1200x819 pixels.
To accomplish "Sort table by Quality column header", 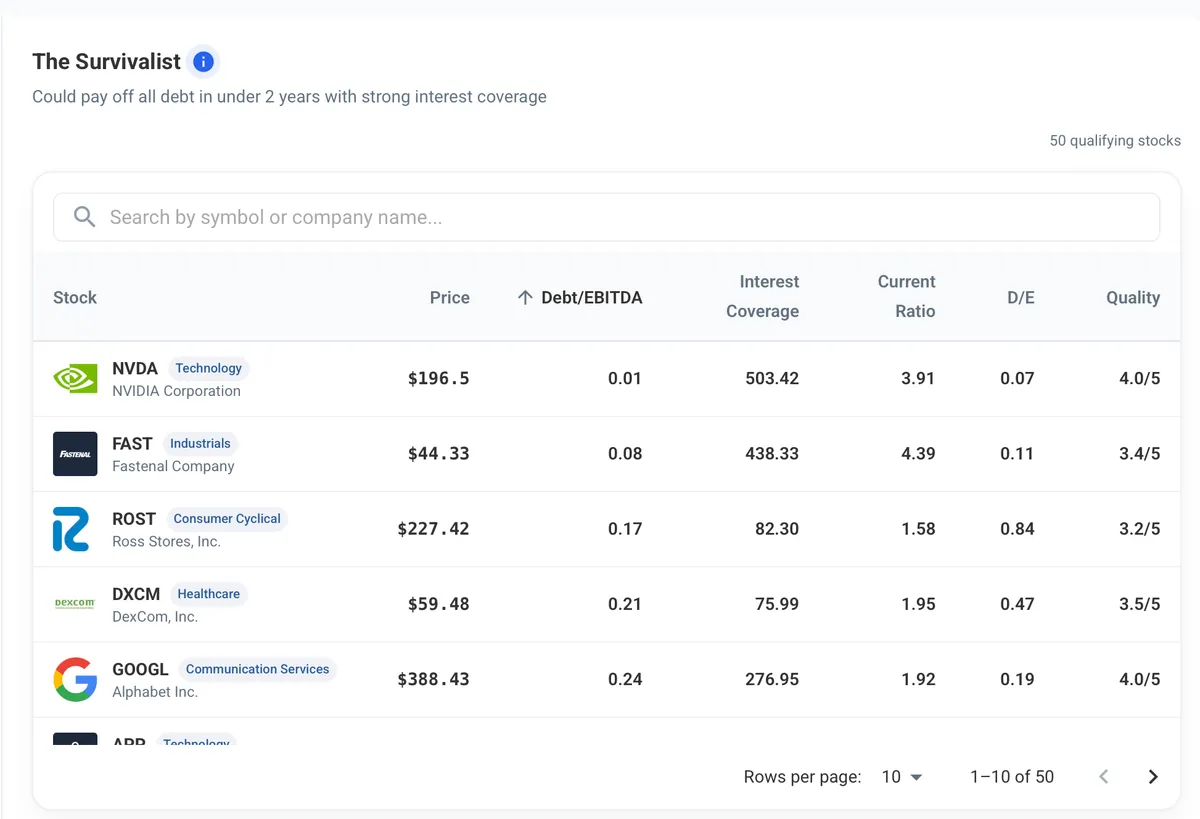I will (1133, 297).
